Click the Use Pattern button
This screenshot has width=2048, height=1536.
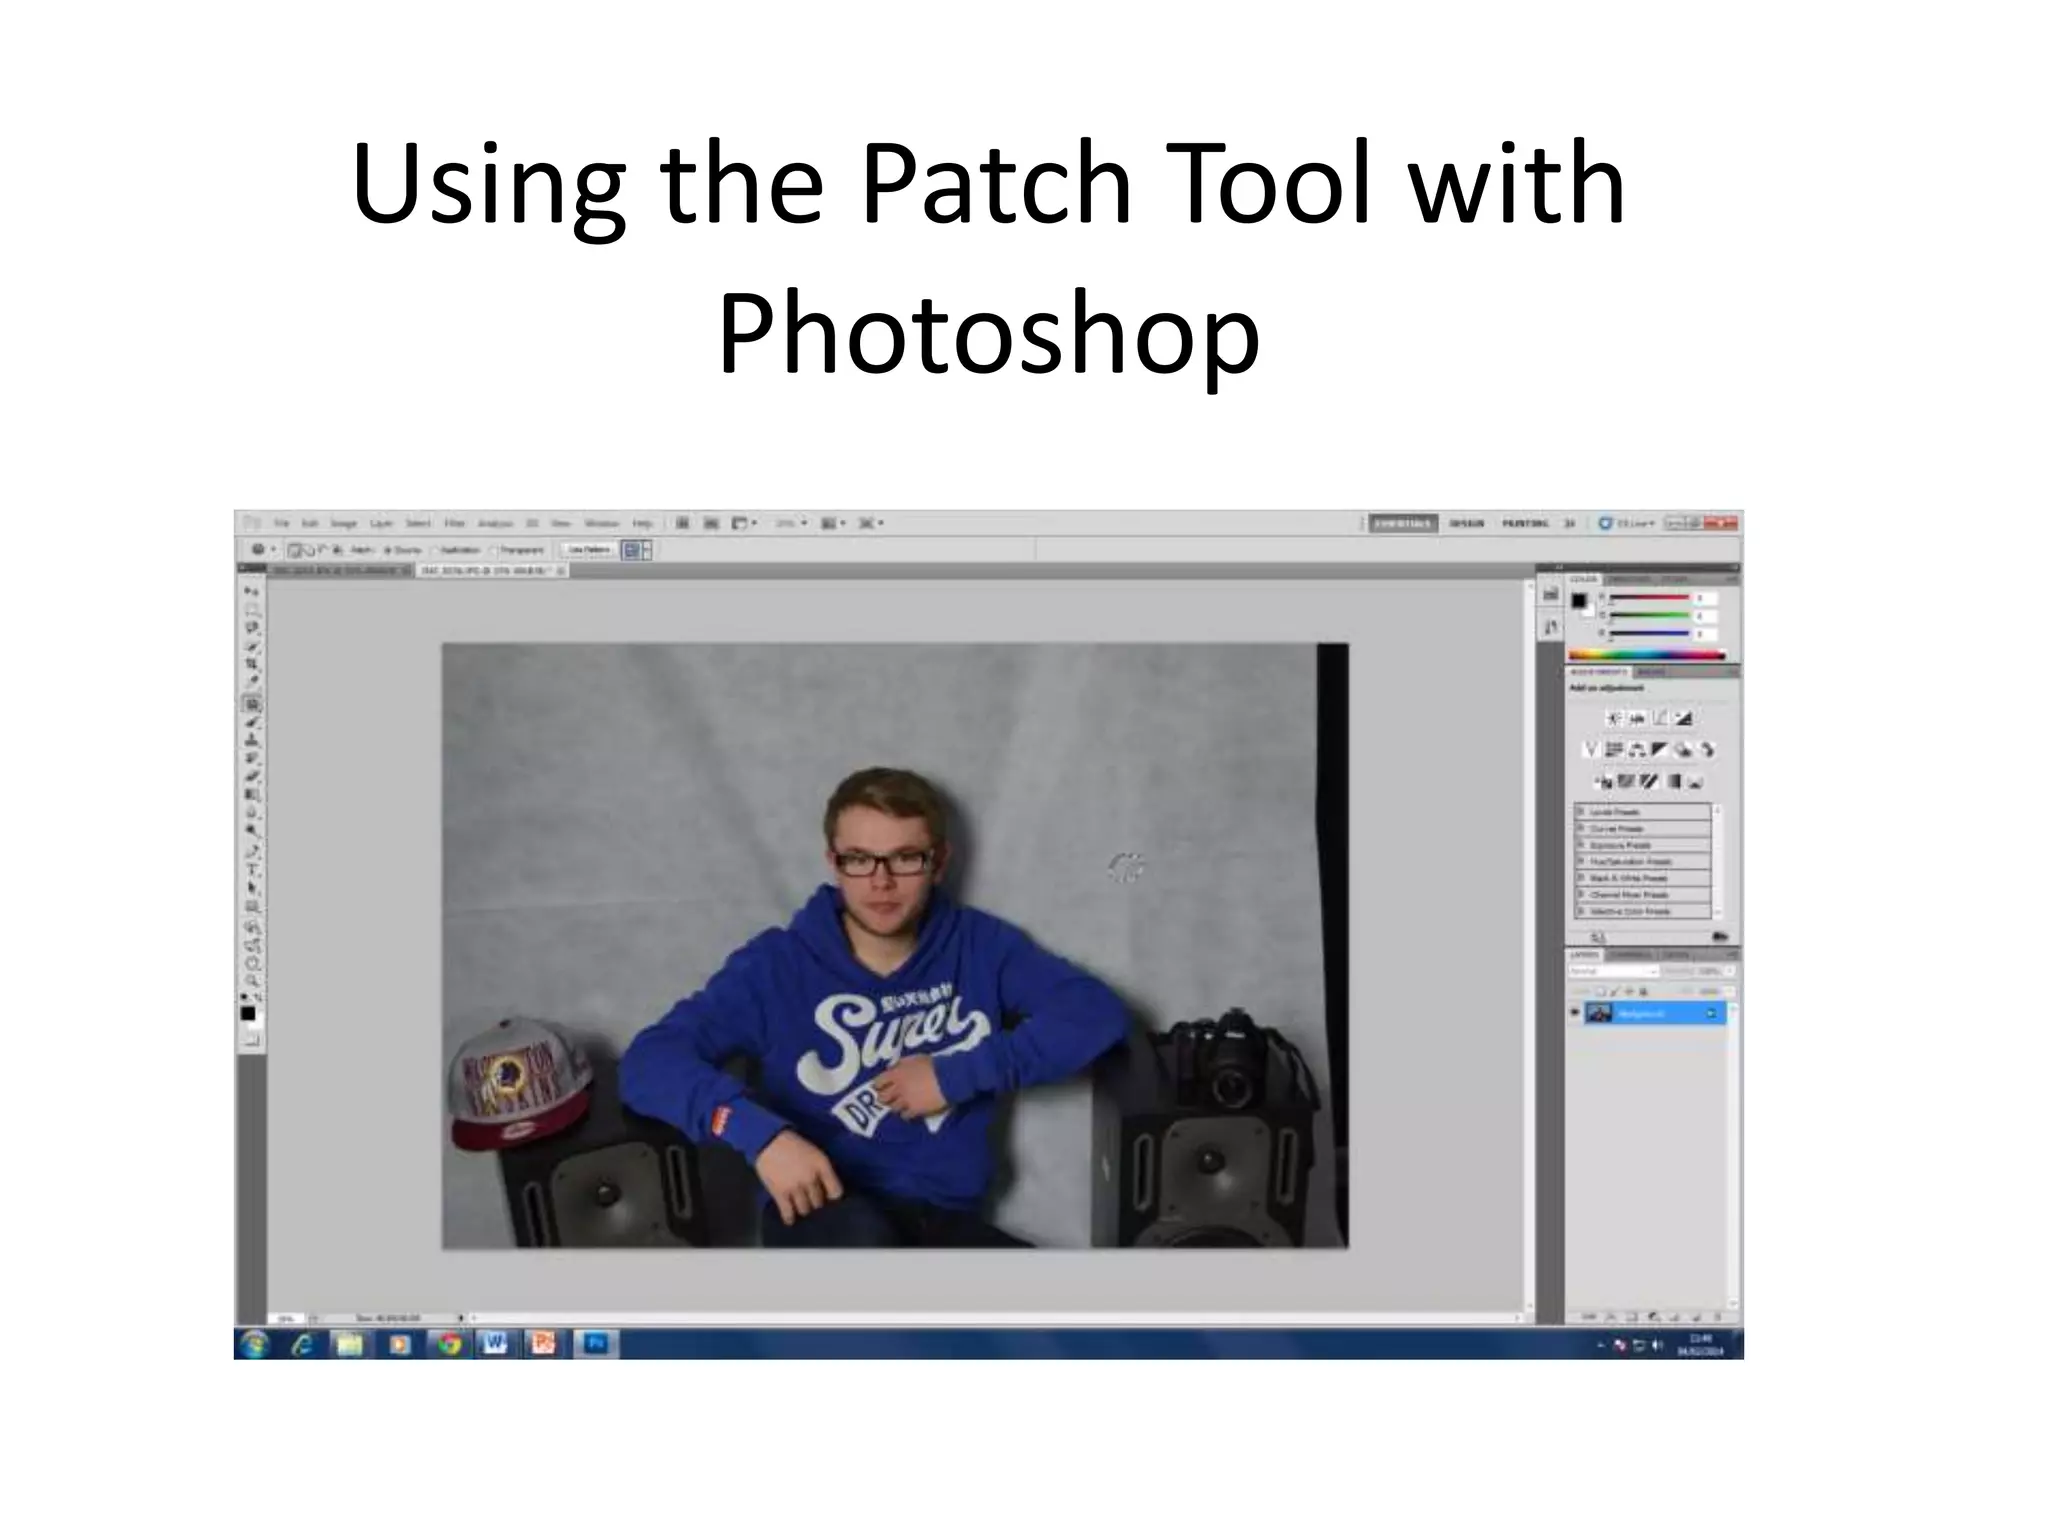tap(588, 550)
